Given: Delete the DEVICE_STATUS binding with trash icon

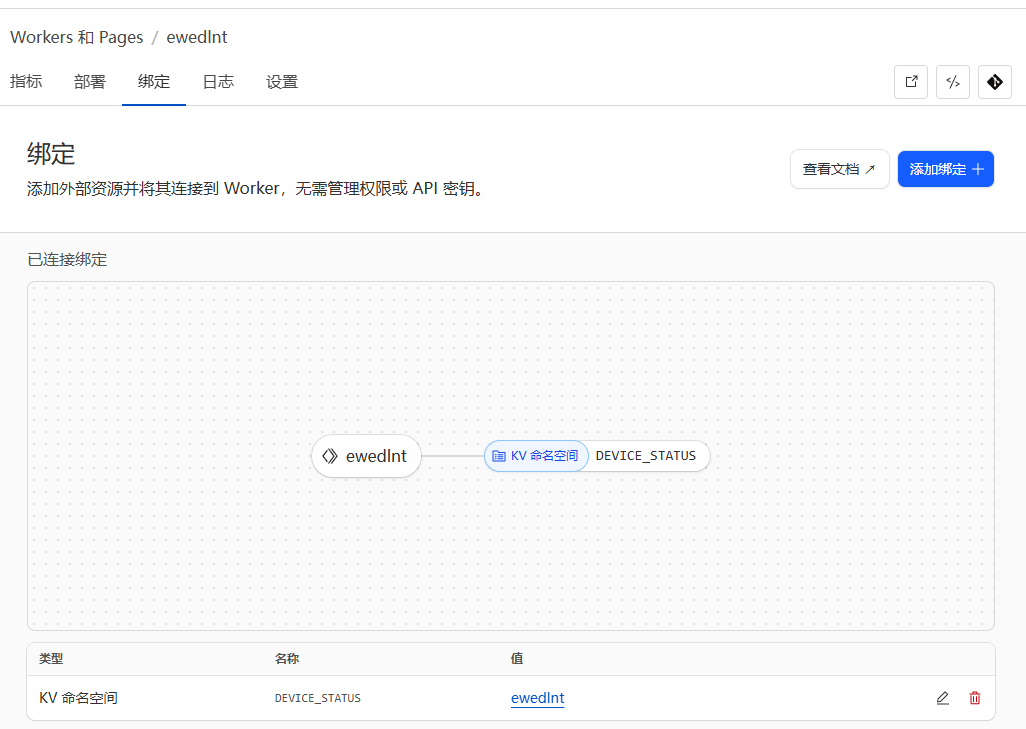Looking at the screenshot, I should tap(974, 698).
